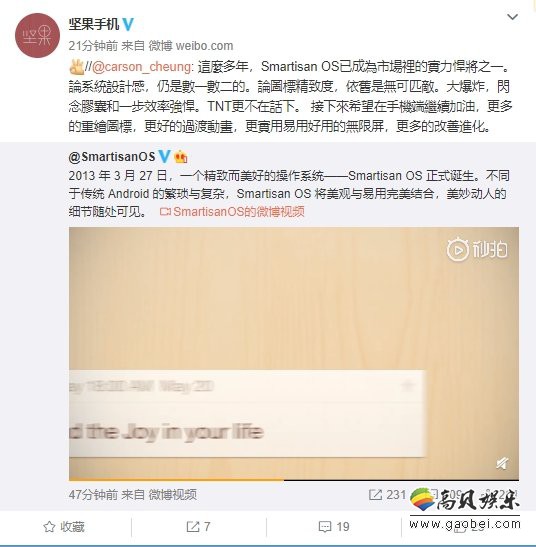Screen dimensions: 536x547
Task: Repost using the share icon with 7
Action: tap(198, 526)
